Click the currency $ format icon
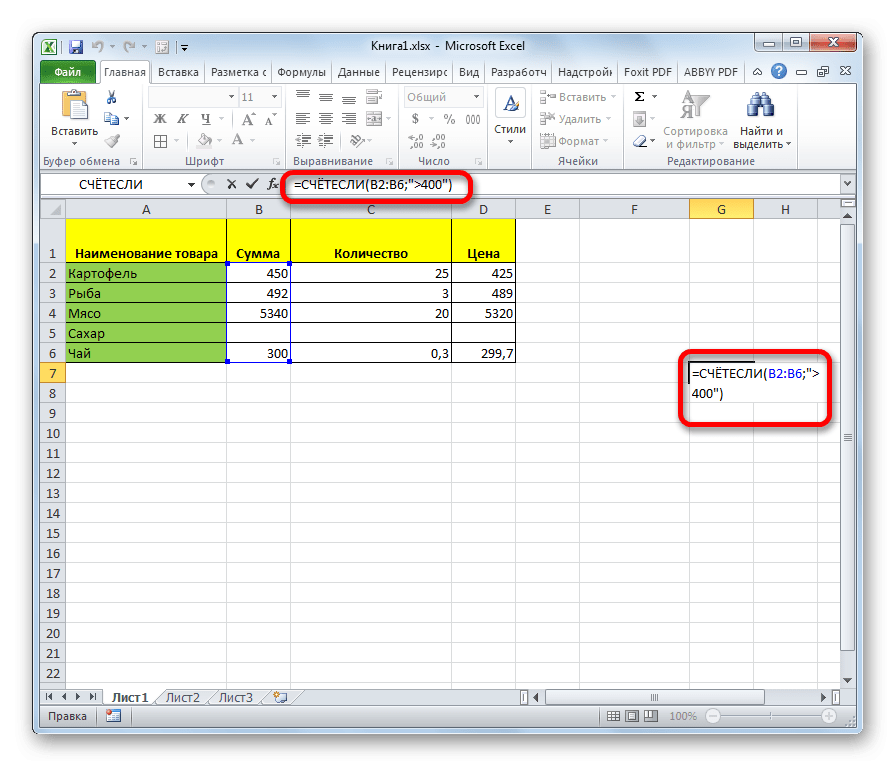 pos(415,119)
